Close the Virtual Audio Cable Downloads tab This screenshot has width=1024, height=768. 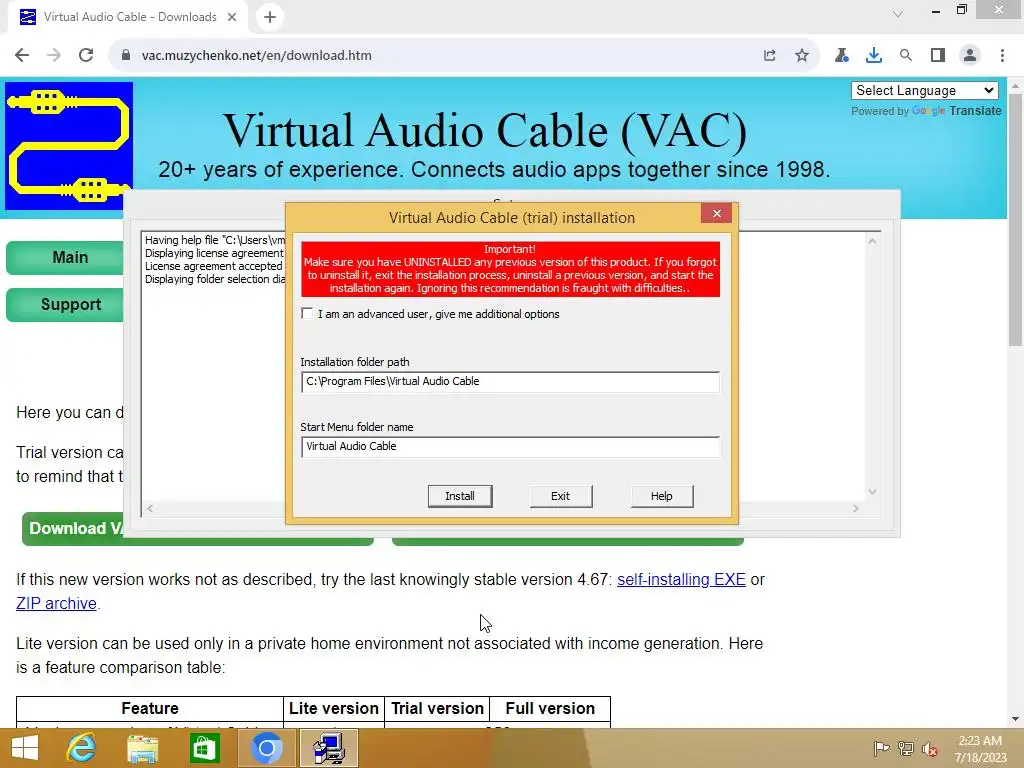click(232, 17)
